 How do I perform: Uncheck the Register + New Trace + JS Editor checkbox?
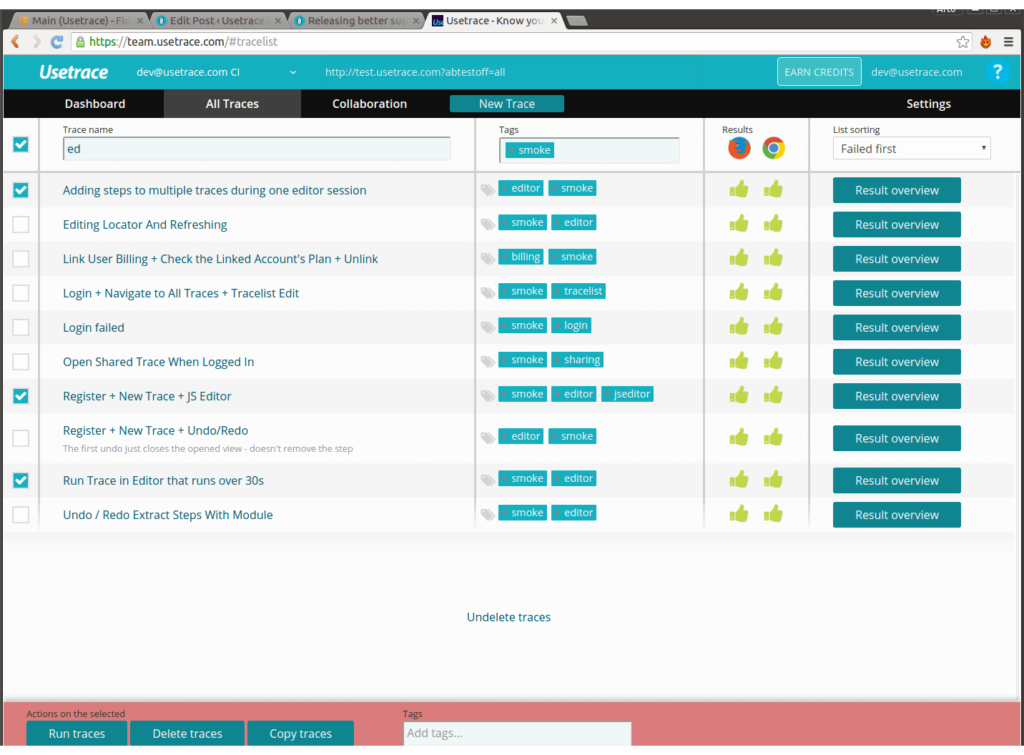coord(21,396)
